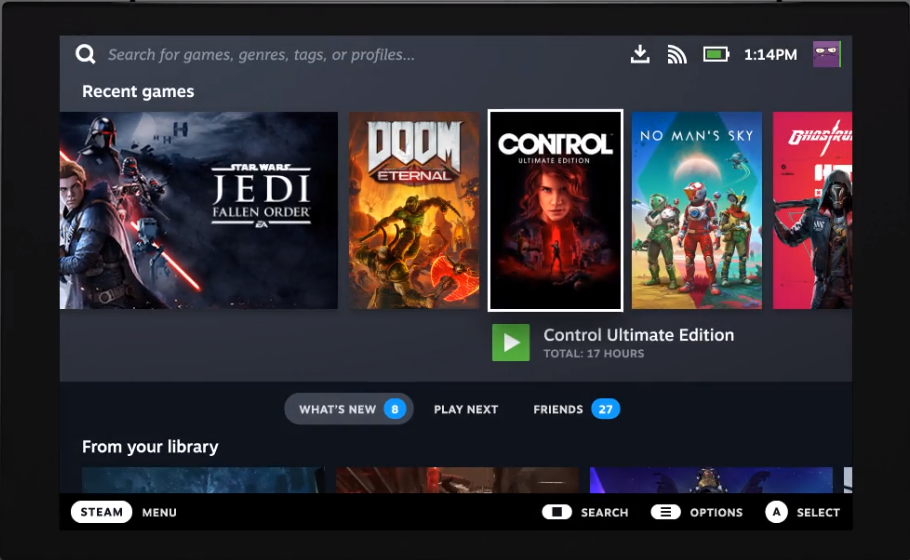The height and width of the screenshot is (560, 910).
Task: Select the Ghostrunner game cover
Action: [812, 210]
